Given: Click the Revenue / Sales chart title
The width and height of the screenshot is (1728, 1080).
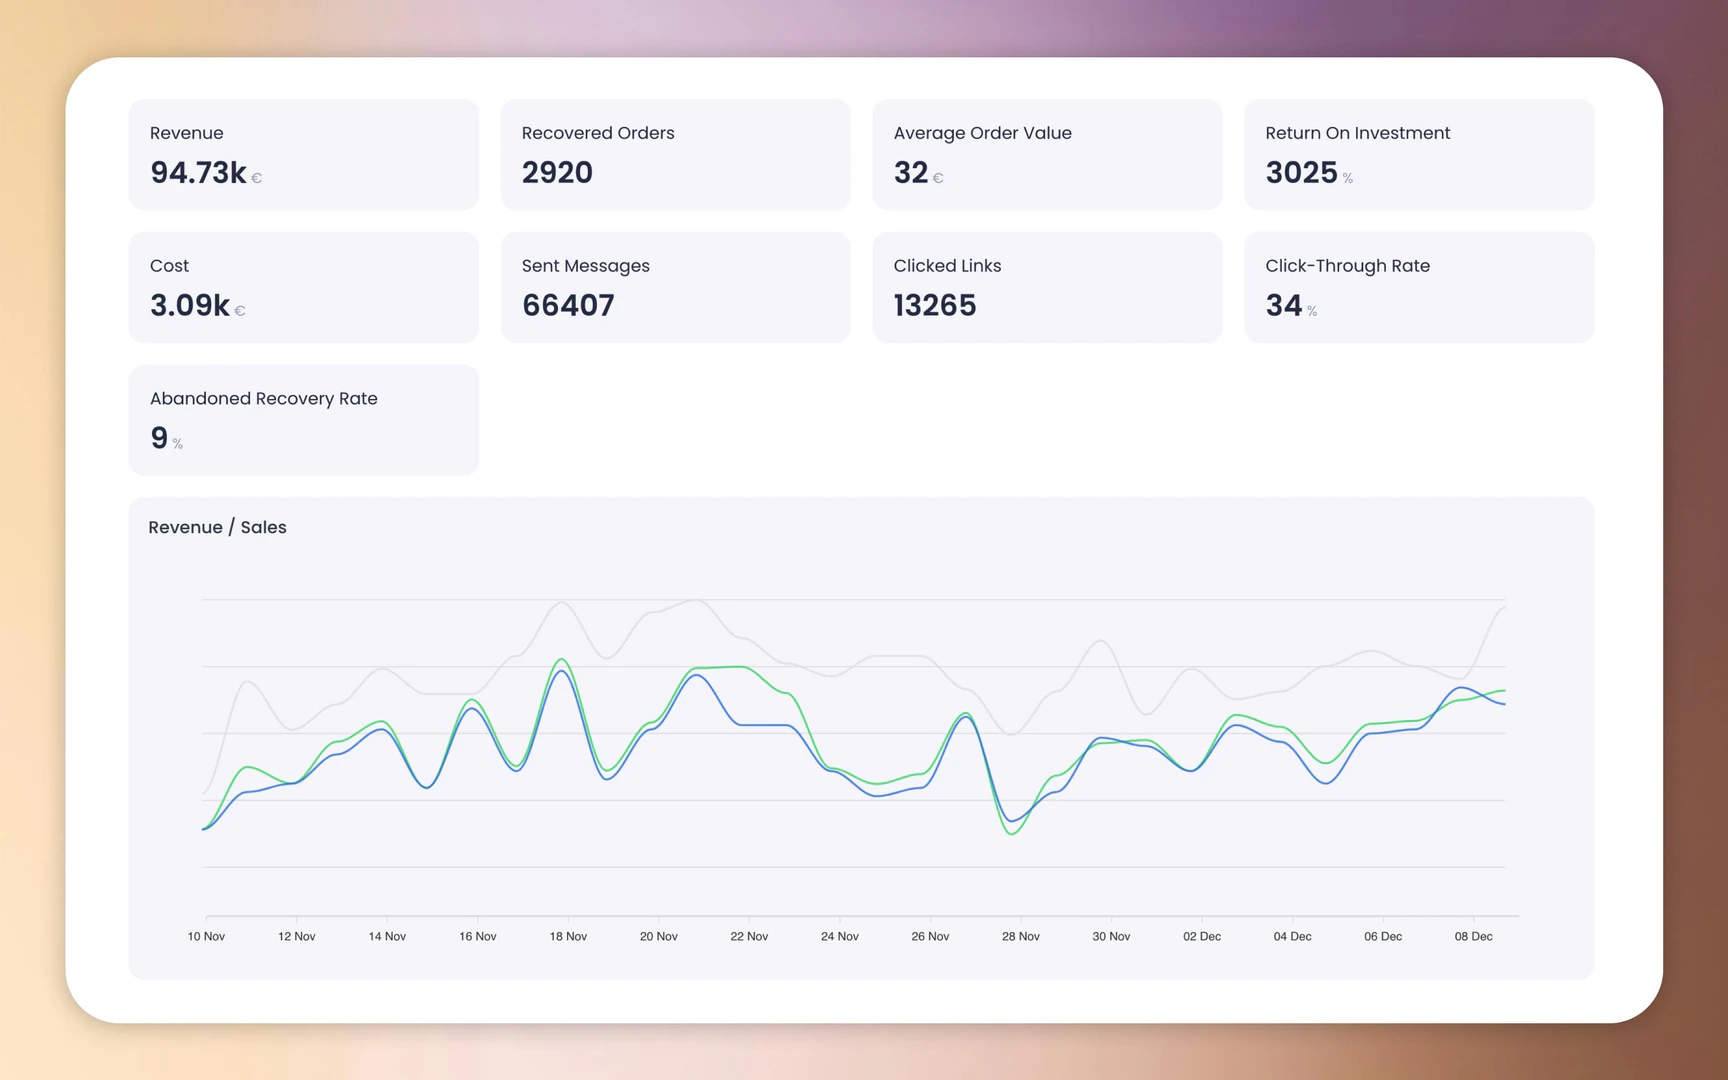Looking at the screenshot, I should pos(217,527).
